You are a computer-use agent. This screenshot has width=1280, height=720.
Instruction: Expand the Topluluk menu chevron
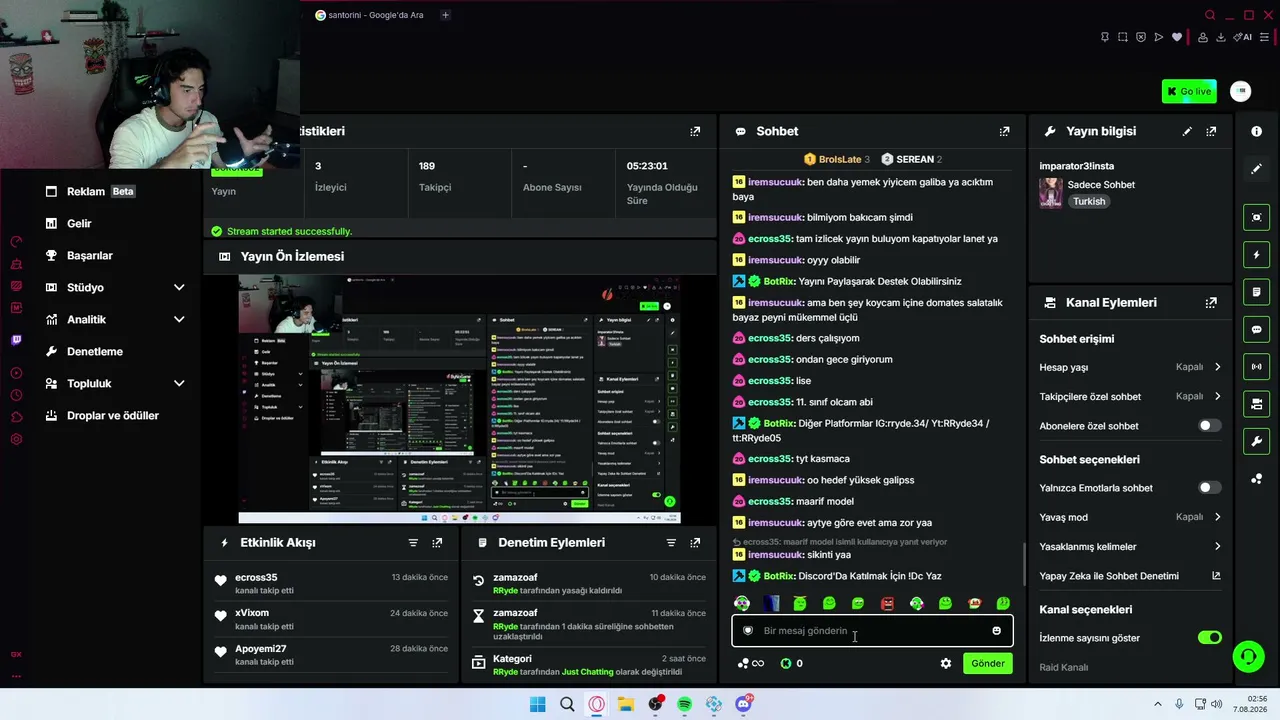click(179, 383)
